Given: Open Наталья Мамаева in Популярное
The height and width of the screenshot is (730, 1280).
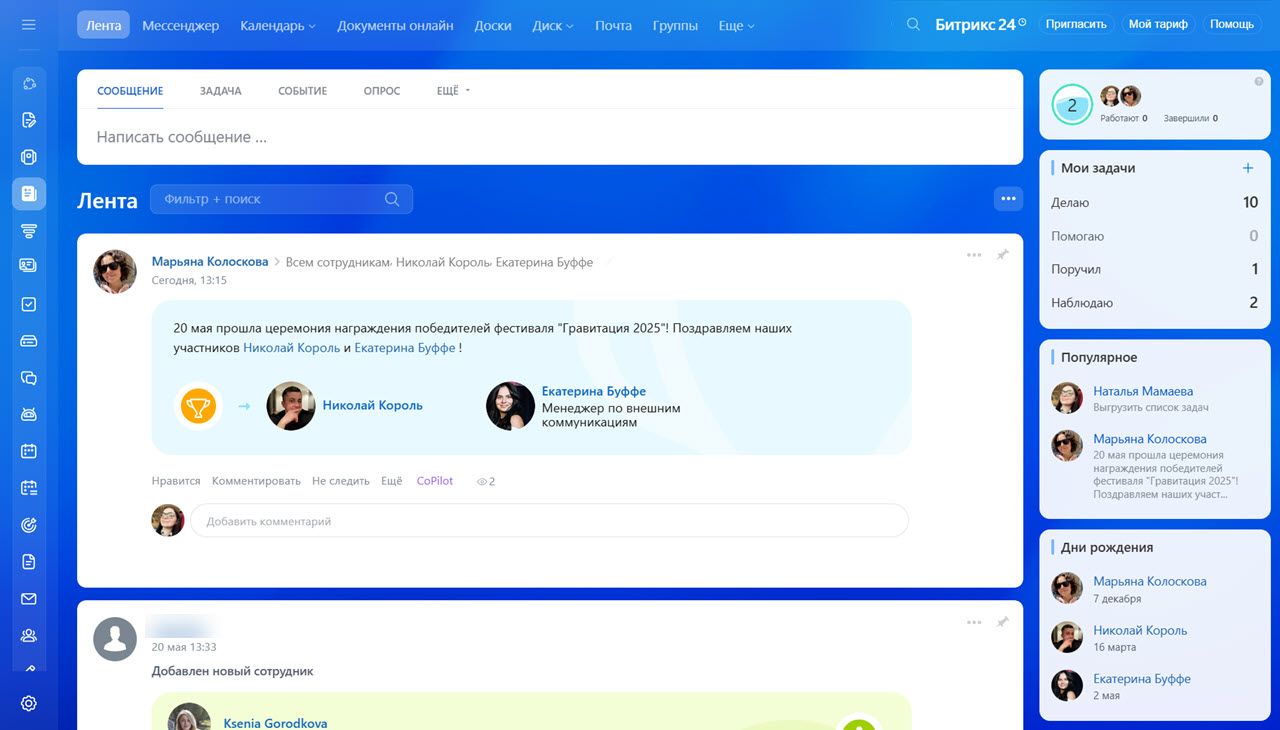Looking at the screenshot, I should pyautogui.click(x=1143, y=391).
